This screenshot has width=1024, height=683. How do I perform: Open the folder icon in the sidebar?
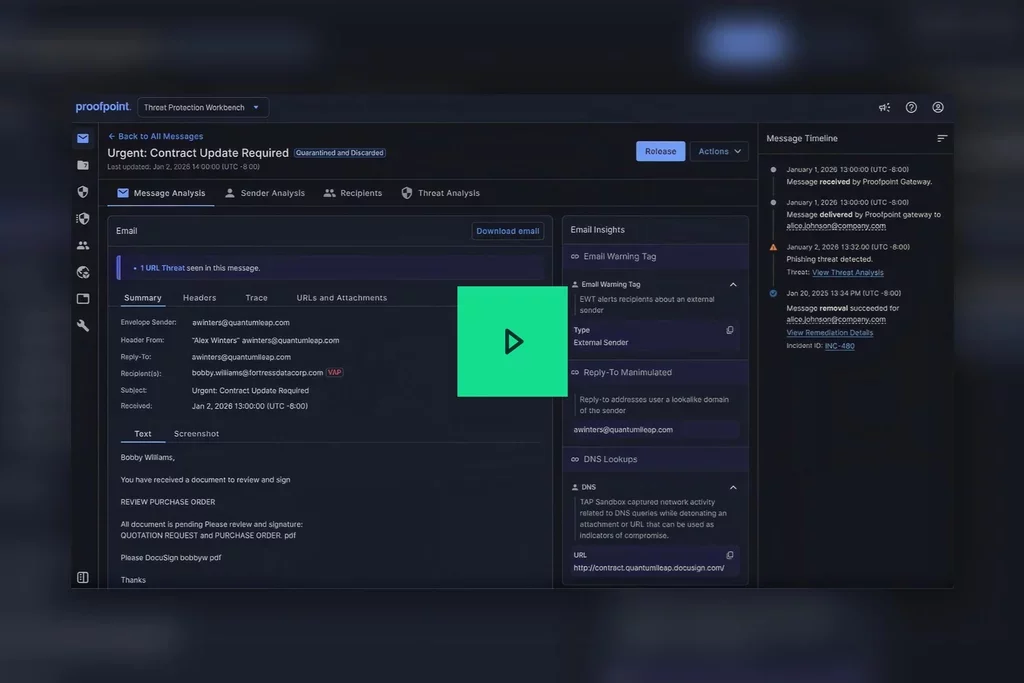[83, 165]
